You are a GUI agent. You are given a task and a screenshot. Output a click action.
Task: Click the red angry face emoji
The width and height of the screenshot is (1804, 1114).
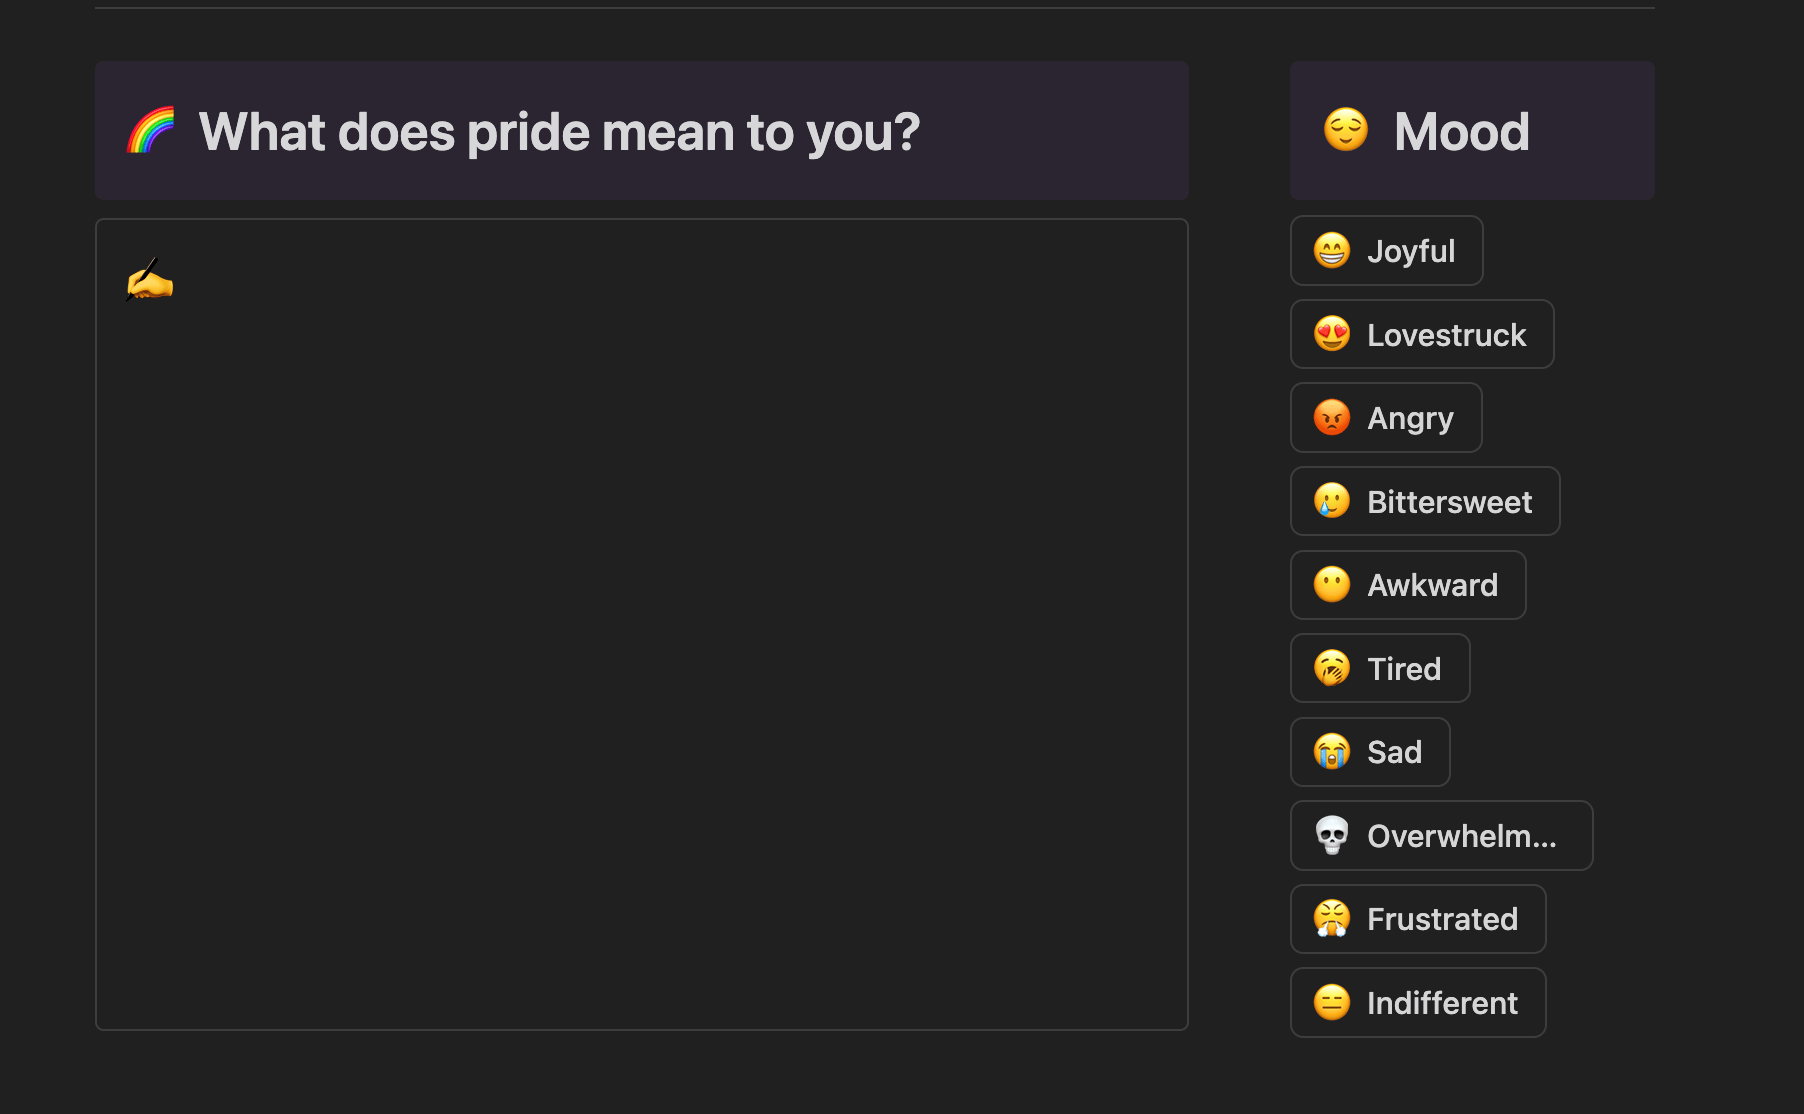click(x=1332, y=418)
